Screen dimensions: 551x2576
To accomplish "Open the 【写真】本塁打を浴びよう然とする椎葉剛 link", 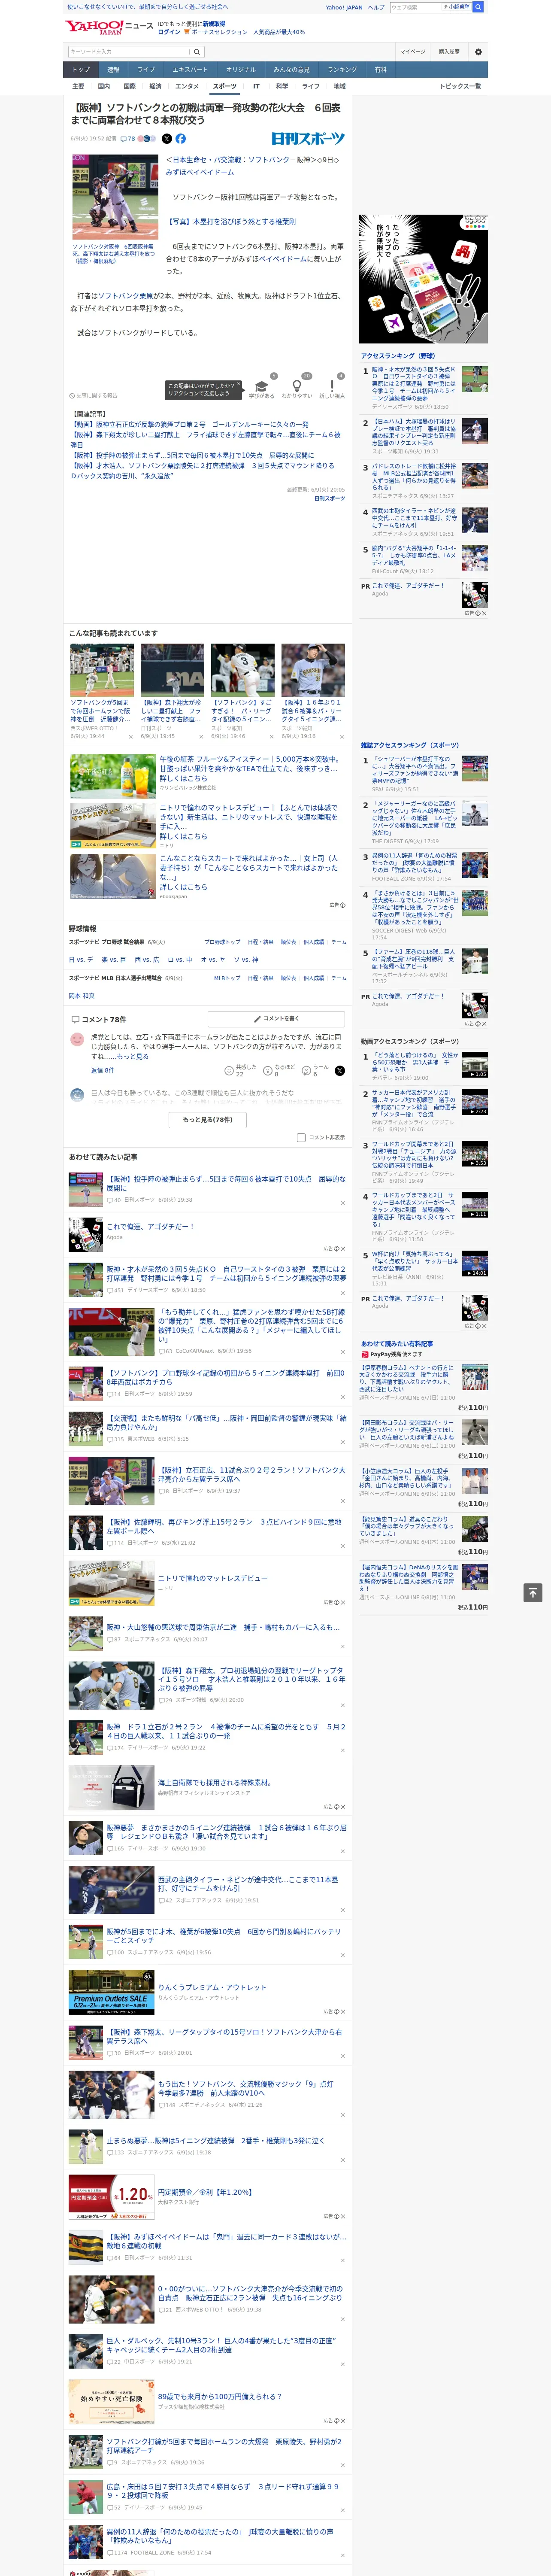I will coord(231,222).
